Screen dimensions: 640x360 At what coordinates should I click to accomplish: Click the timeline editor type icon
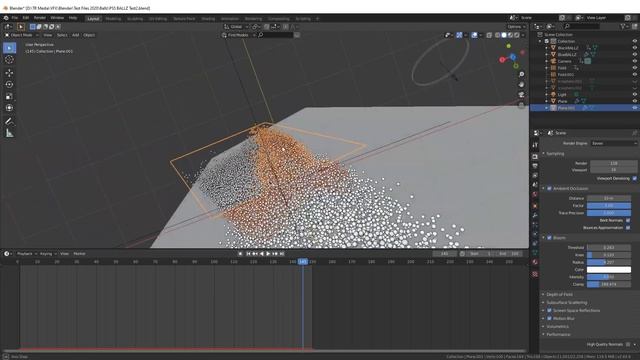8,254
